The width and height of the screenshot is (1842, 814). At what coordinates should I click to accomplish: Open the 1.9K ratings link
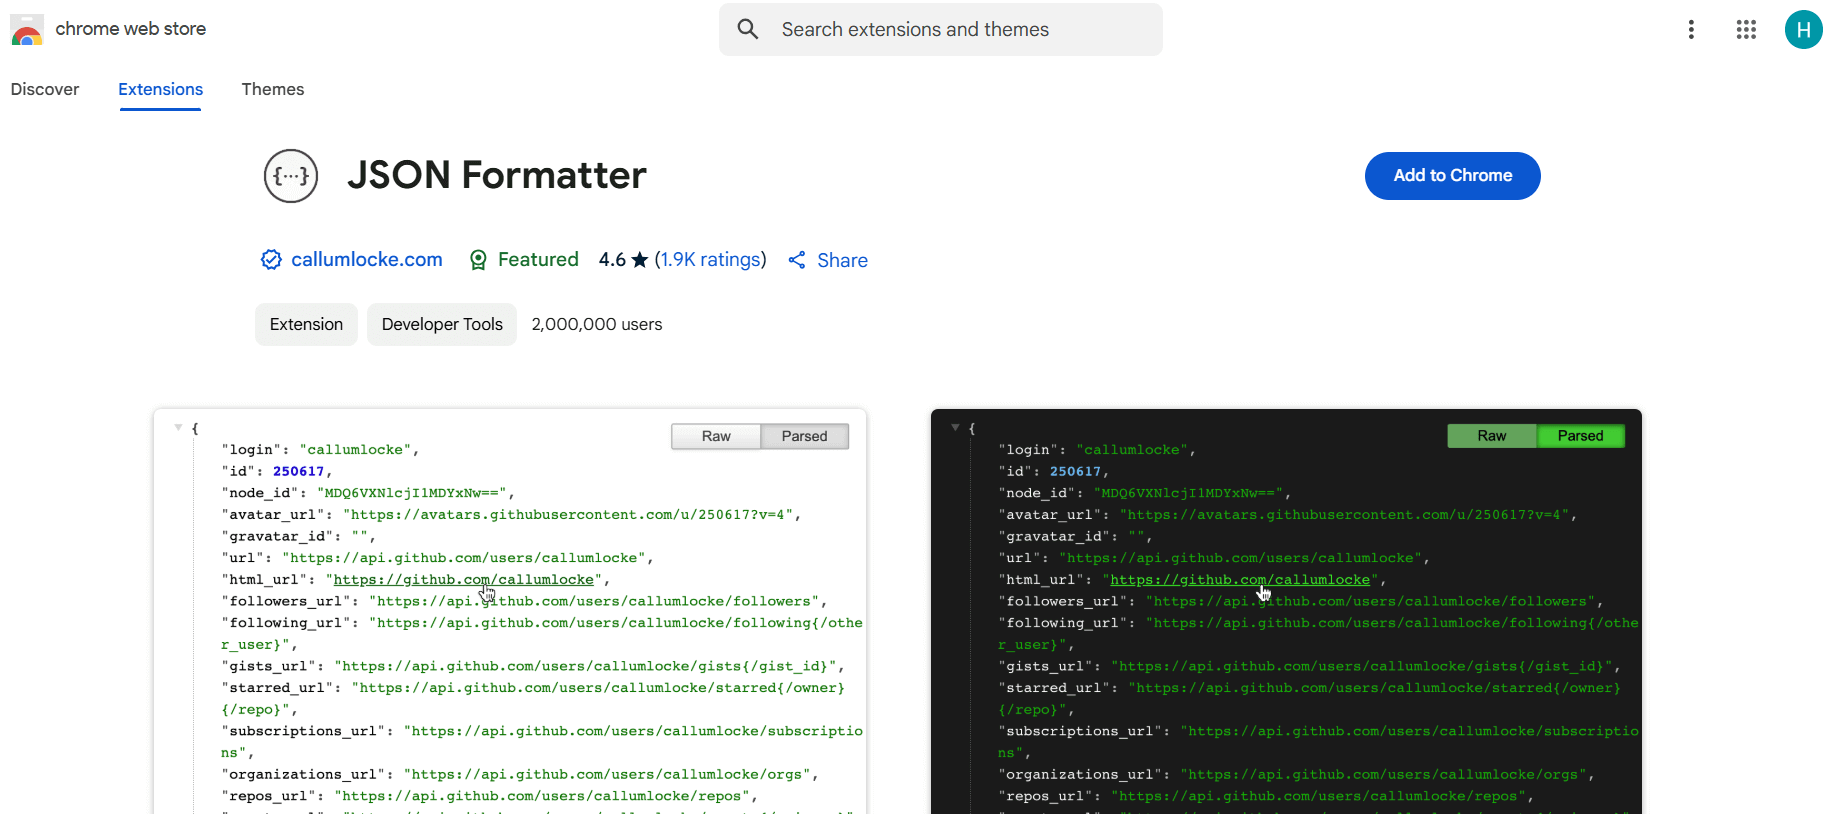(711, 260)
